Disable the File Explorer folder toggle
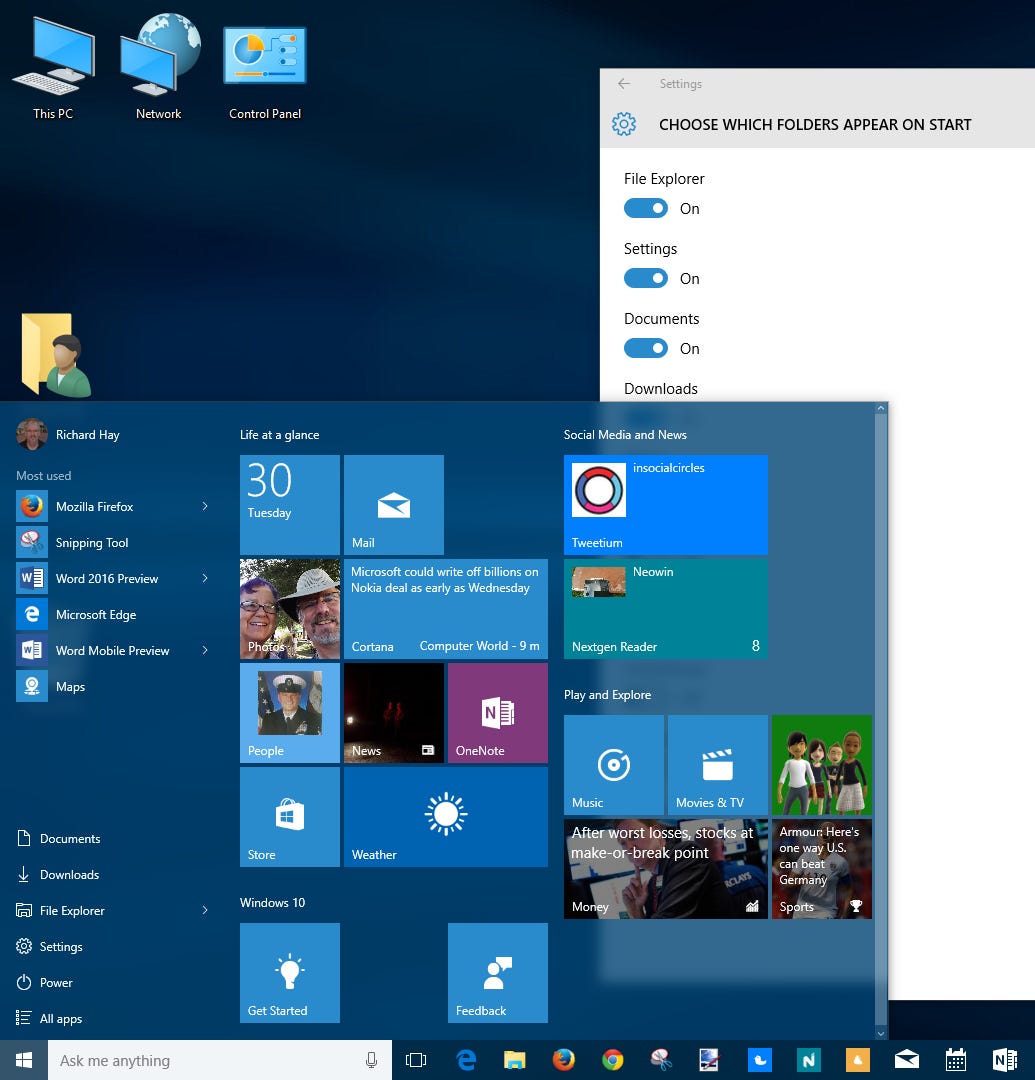The height and width of the screenshot is (1080, 1035). click(646, 208)
